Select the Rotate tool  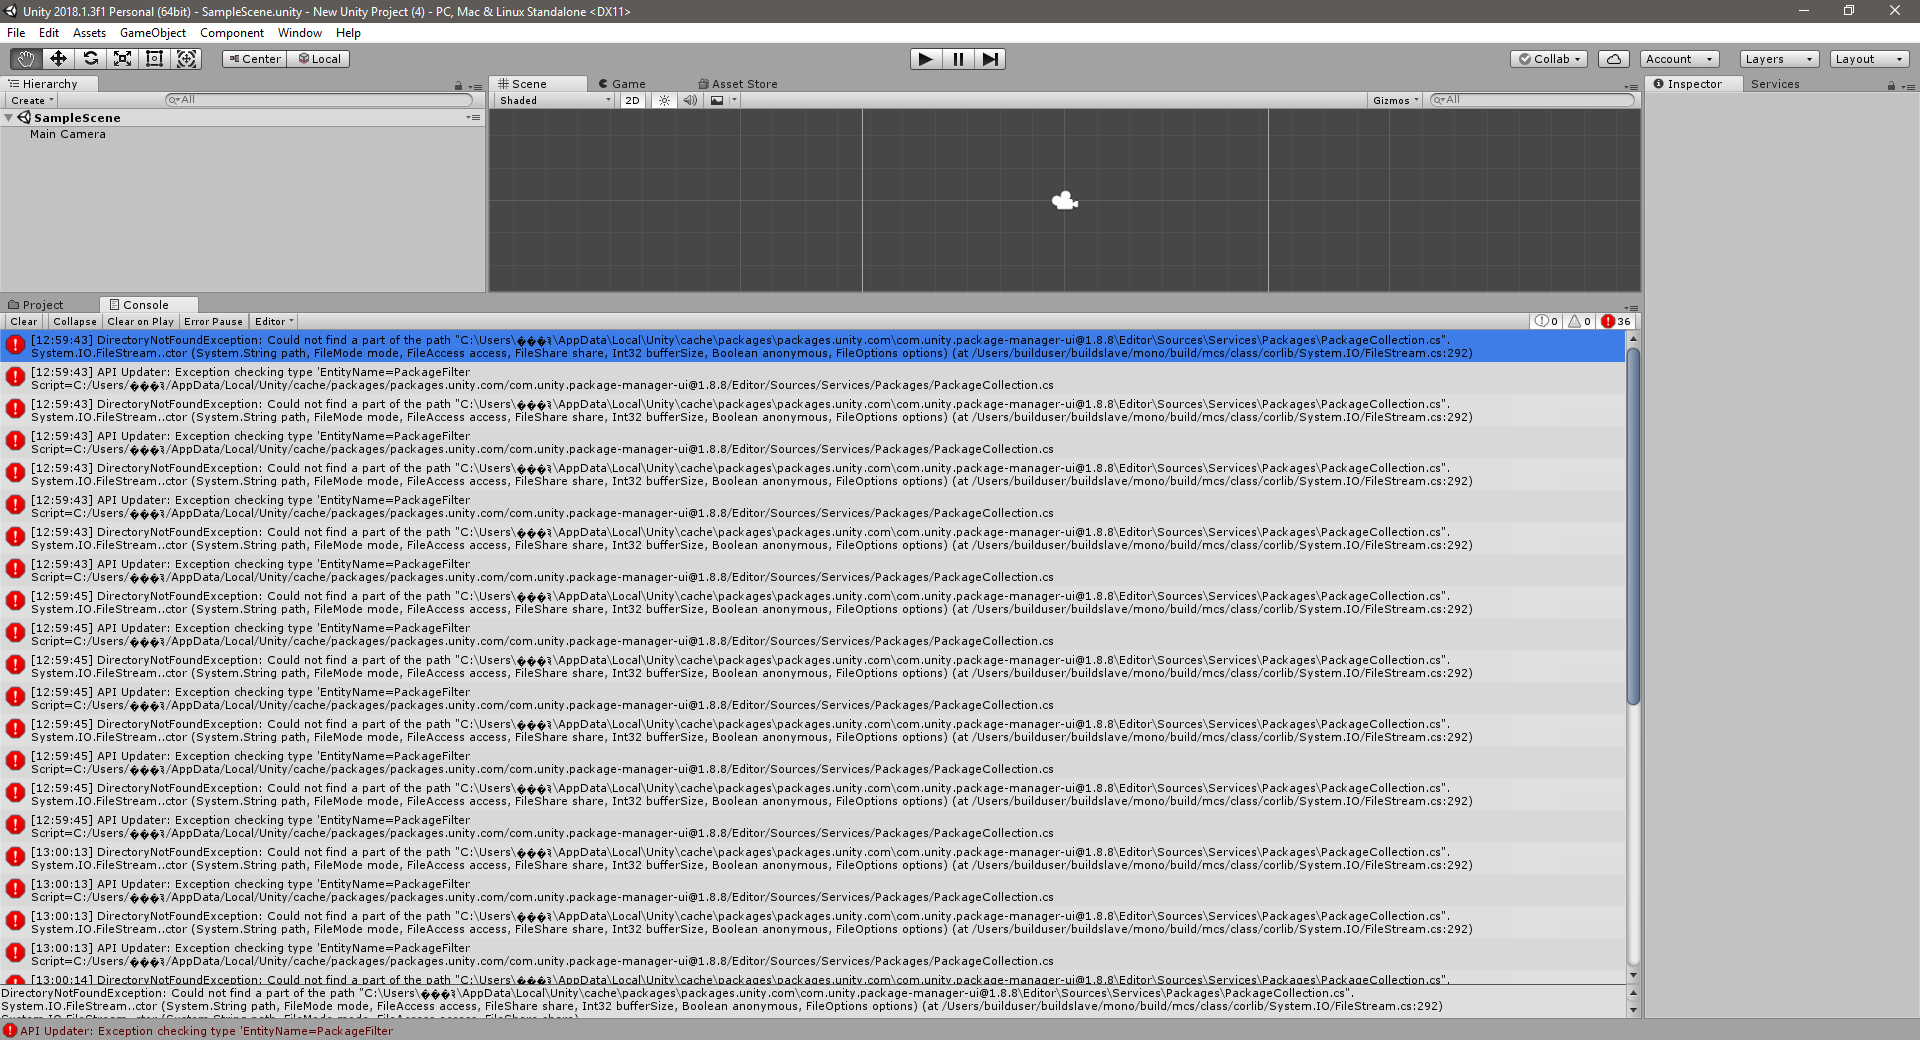pos(90,59)
